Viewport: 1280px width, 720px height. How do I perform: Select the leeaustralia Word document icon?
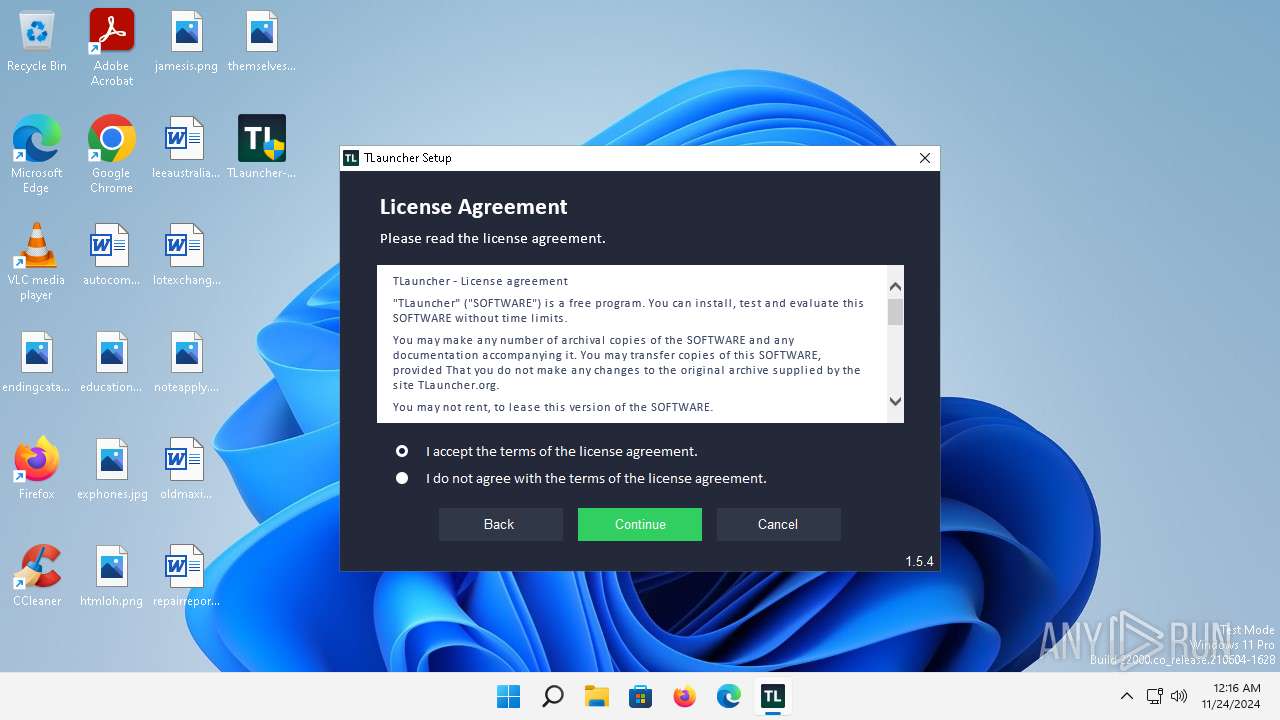[x=187, y=148]
